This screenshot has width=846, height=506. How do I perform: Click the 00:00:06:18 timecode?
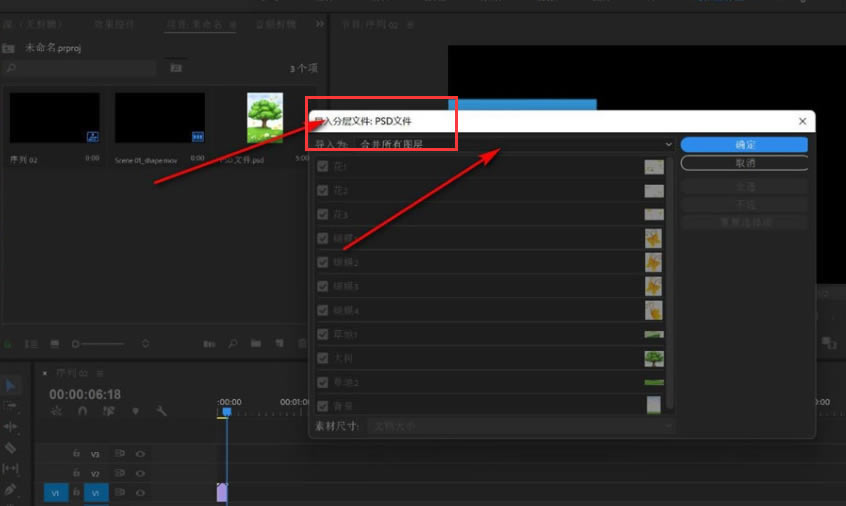[x=85, y=394]
